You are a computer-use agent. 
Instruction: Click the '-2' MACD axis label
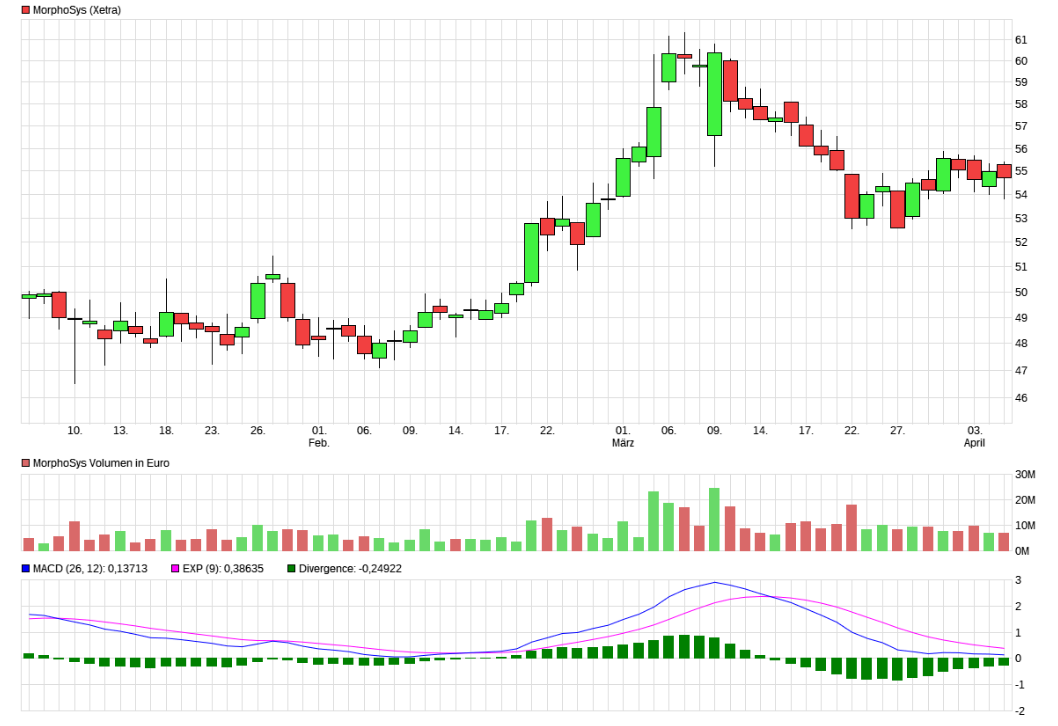(x=1020, y=710)
